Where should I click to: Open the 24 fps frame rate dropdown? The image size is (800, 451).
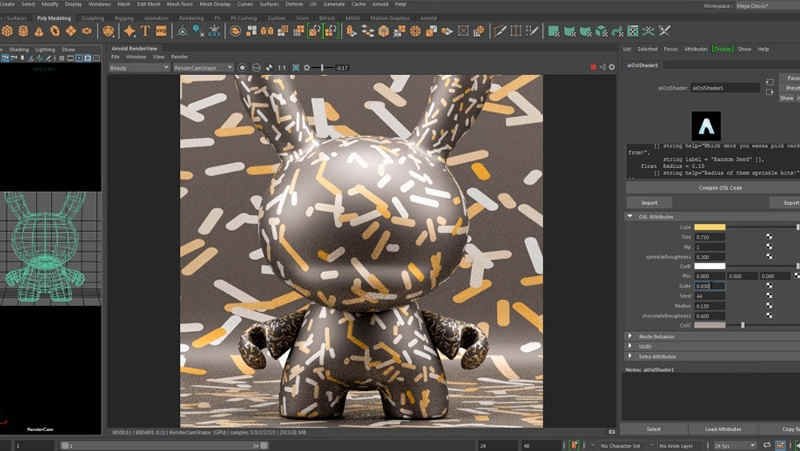coord(735,445)
